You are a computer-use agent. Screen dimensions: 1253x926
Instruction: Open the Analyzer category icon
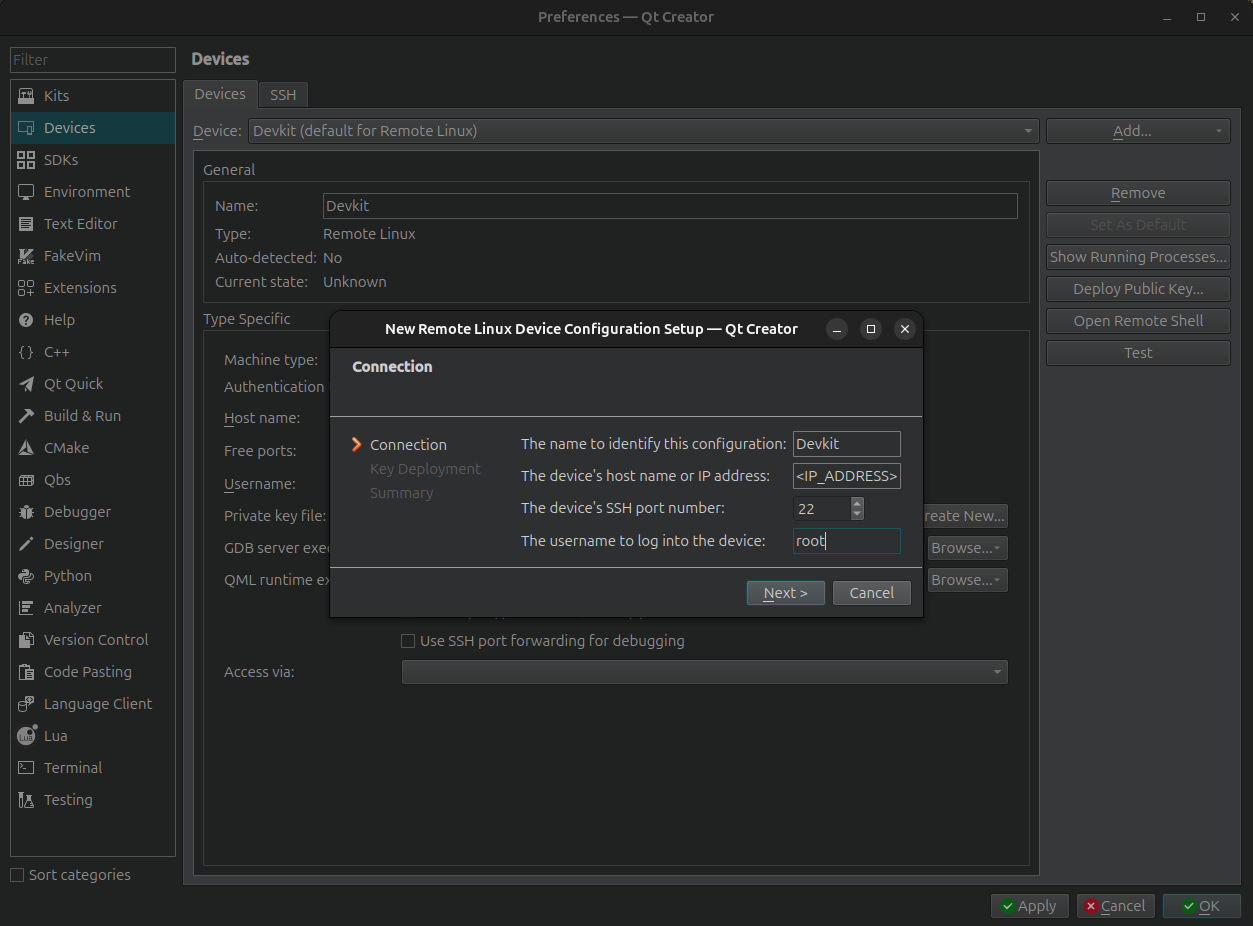26,608
